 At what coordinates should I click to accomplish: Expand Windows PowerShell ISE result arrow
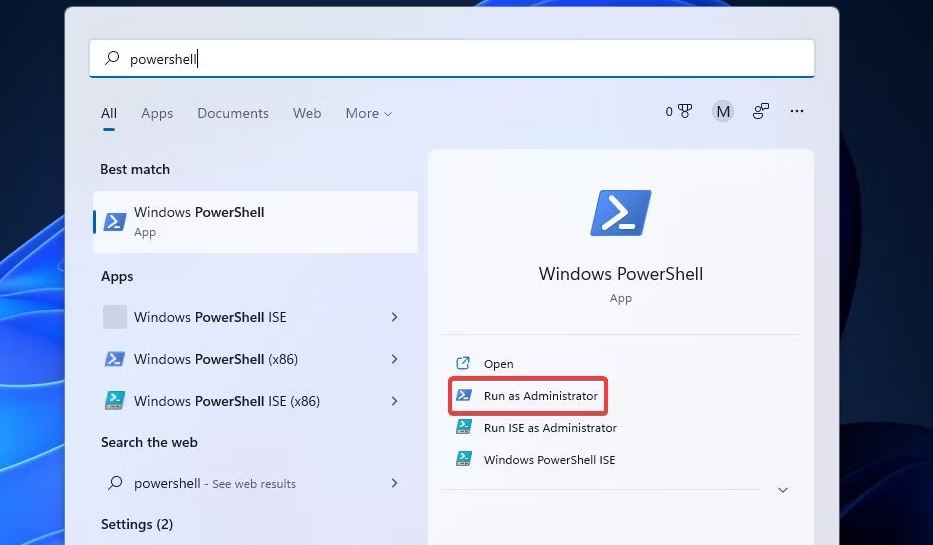394,317
